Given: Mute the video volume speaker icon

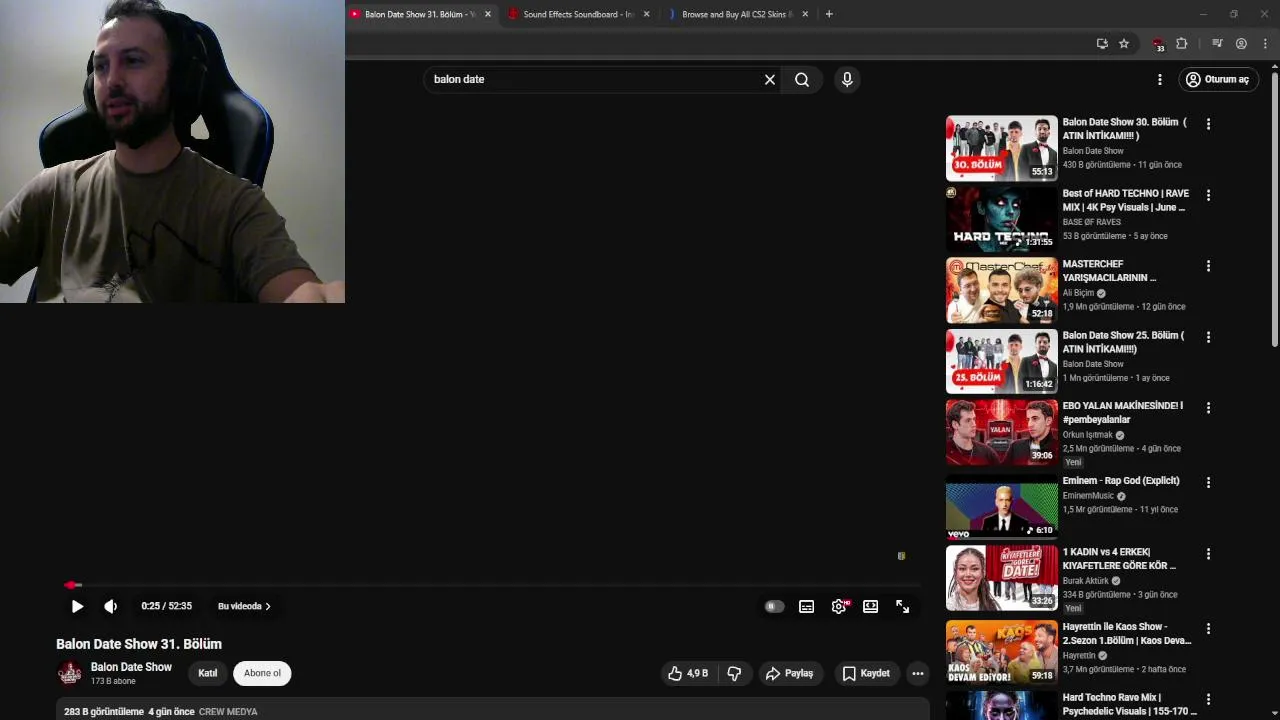Looking at the screenshot, I should 110,606.
